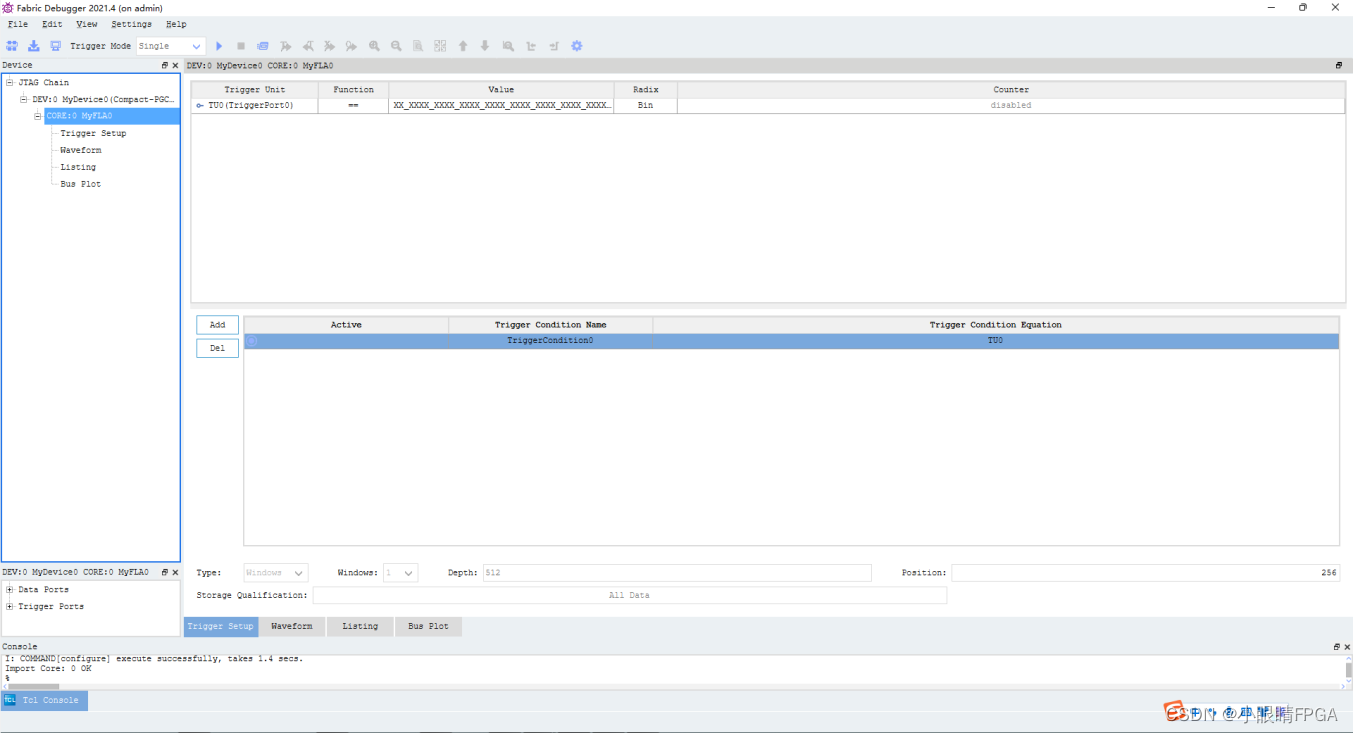
Task: Click the TriggerCondition0 name cell
Action: coord(550,341)
